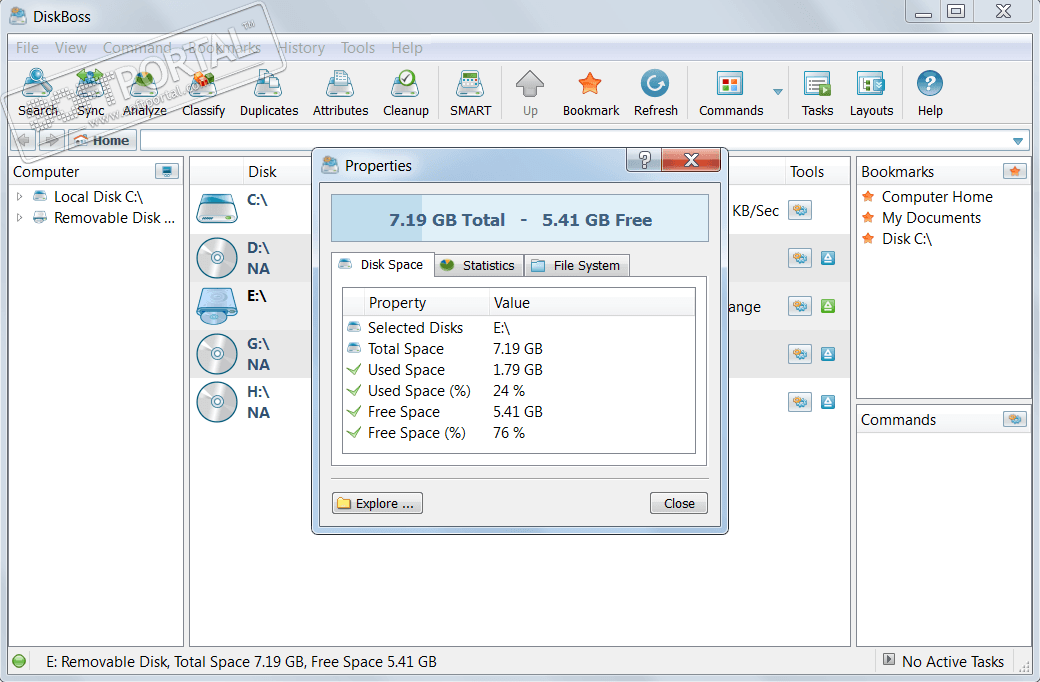Open tools icon for disk H:\

pyautogui.click(x=800, y=401)
